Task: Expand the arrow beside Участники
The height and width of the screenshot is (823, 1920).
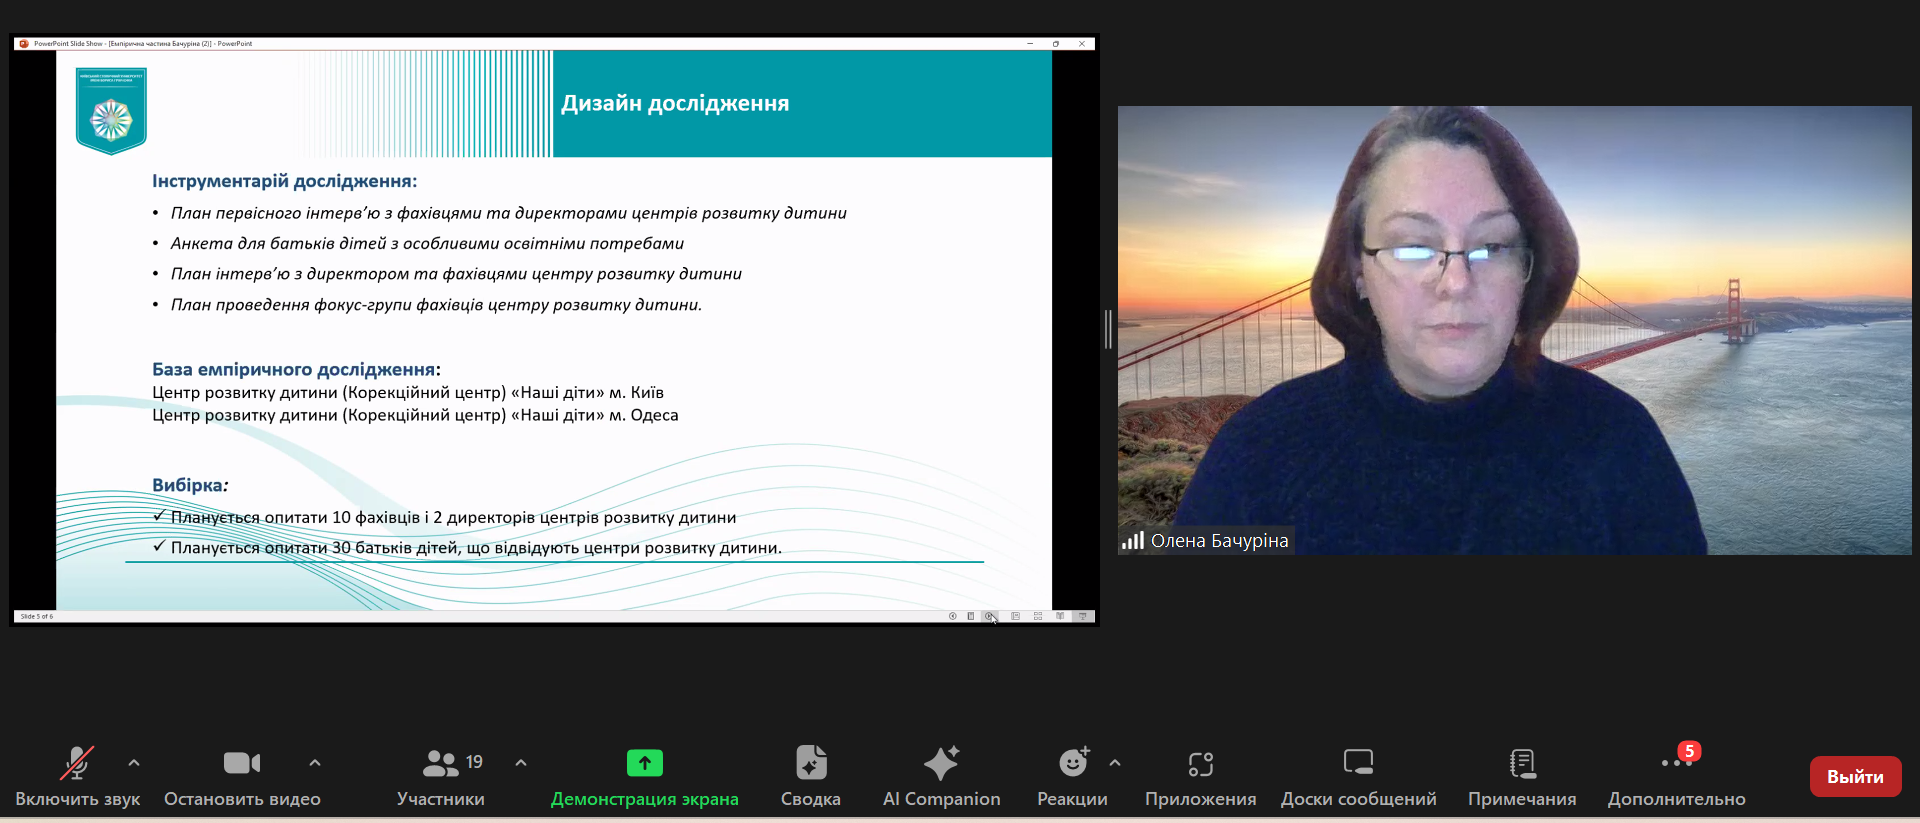Action: [521, 763]
